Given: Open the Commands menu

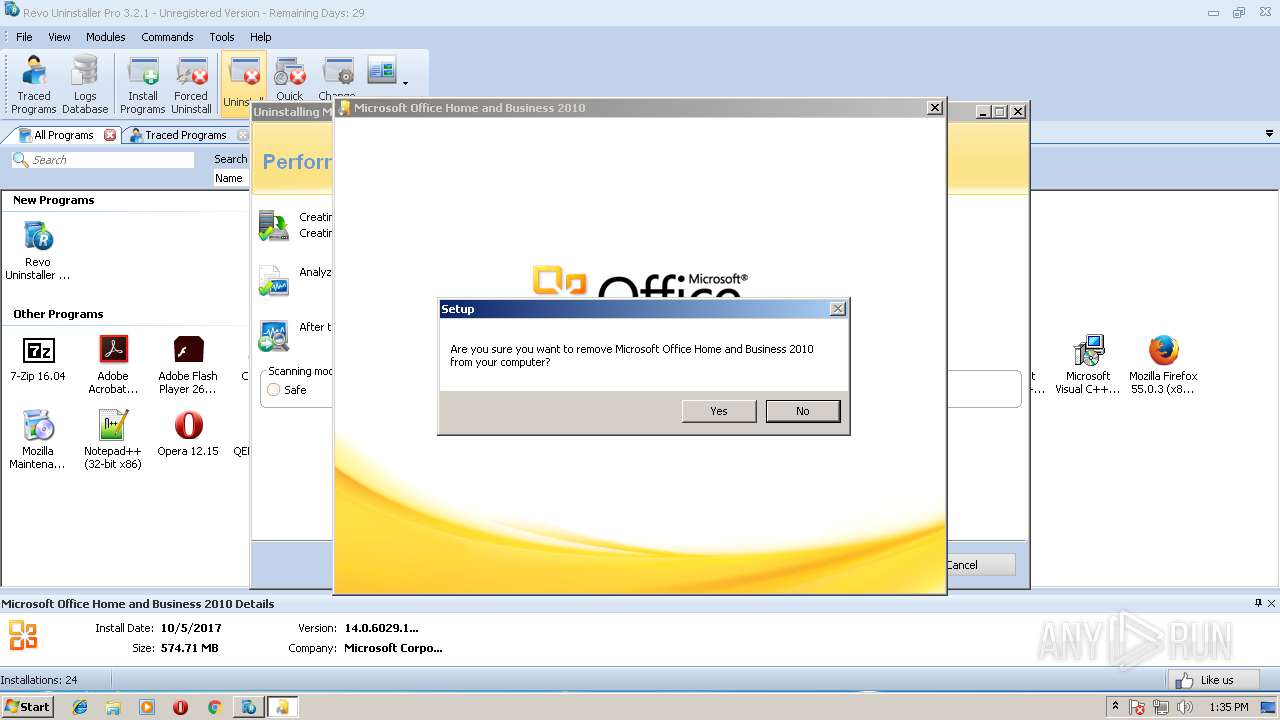Looking at the screenshot, I should click(x=167, y=37).
